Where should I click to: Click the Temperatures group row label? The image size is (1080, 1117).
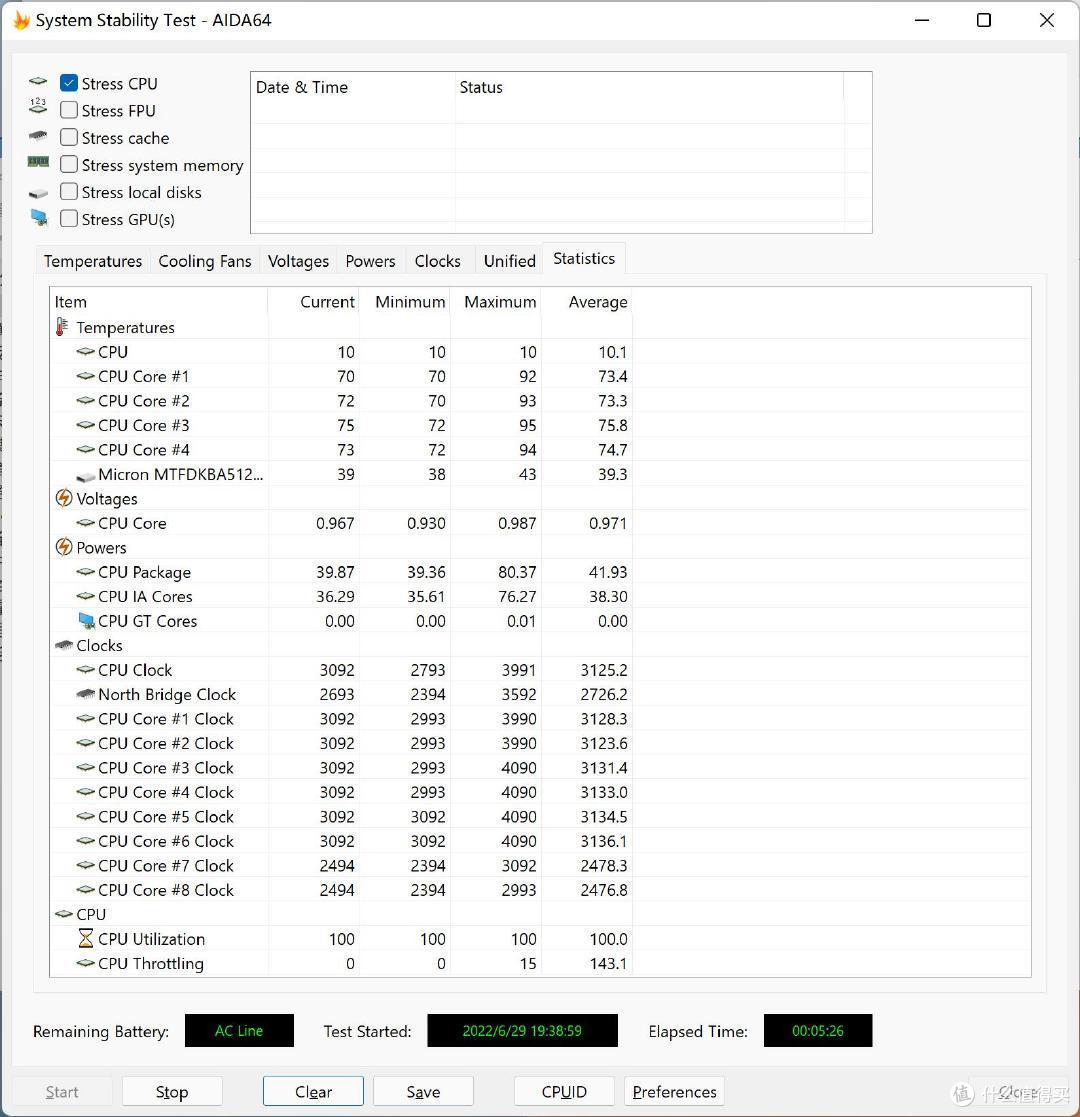[125, 327]
